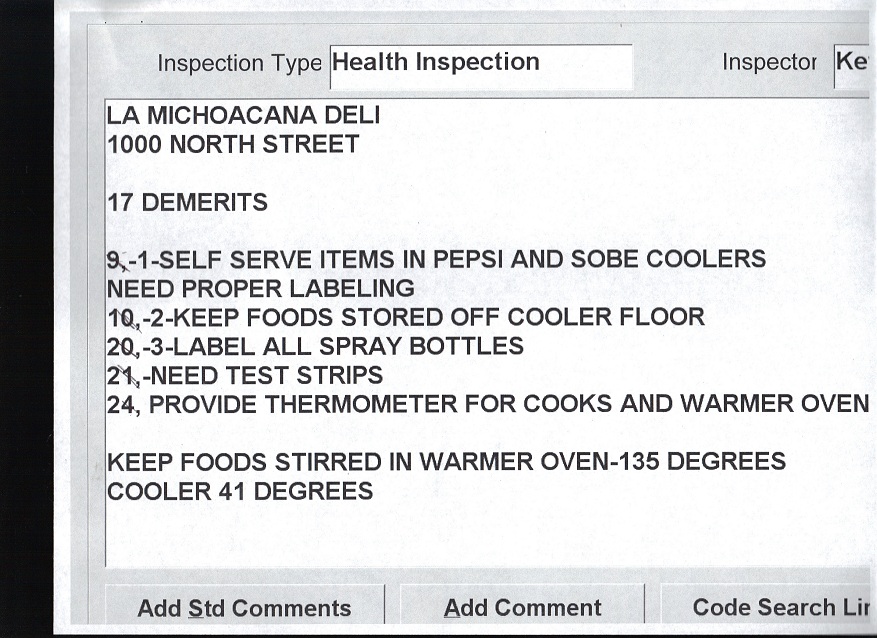Place cursor on LABEL ALL SPRAY BOTTLES line
The height and width of the screenshot is (638, 877).
[x=315, y=347]
